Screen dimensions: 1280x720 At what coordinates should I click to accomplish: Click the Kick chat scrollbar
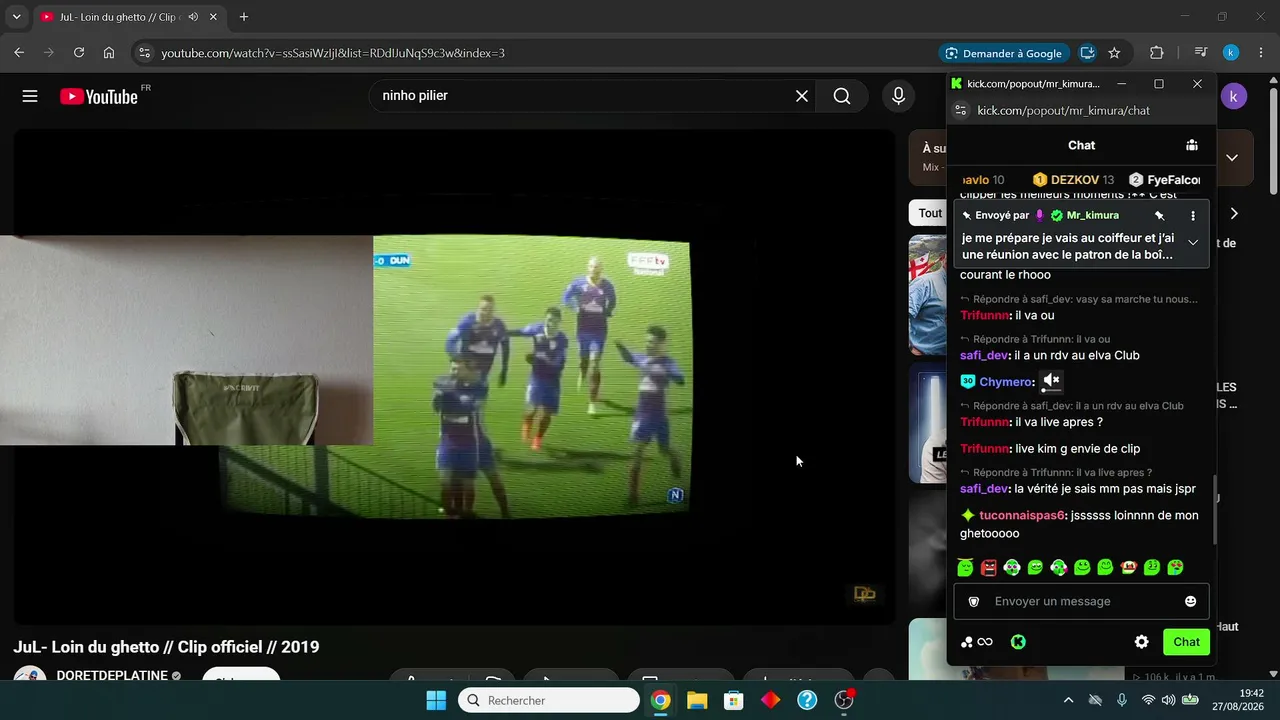click(1214, 510)
